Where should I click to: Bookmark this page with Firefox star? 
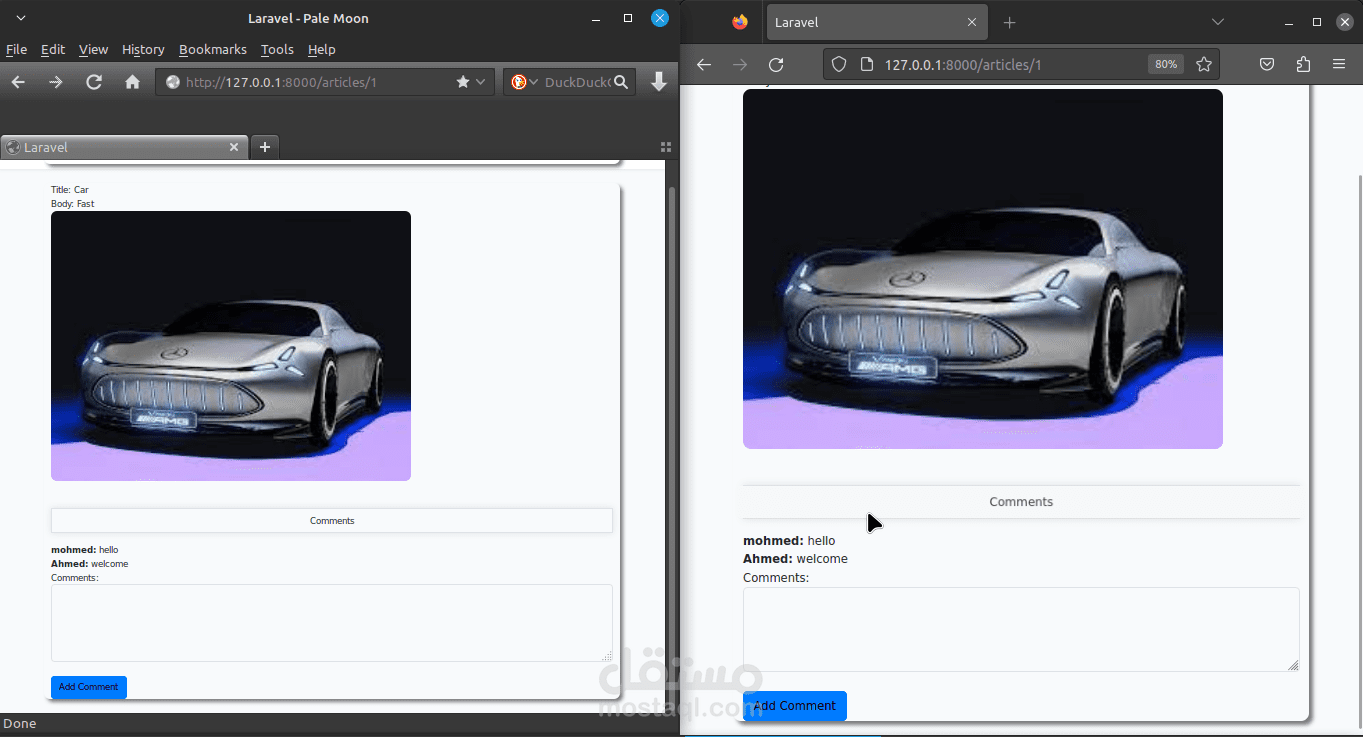(1204, 64)
